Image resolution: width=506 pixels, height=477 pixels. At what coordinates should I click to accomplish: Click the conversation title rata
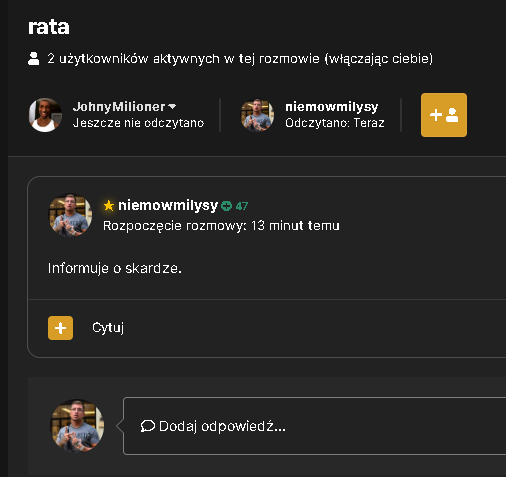(49, 27)
